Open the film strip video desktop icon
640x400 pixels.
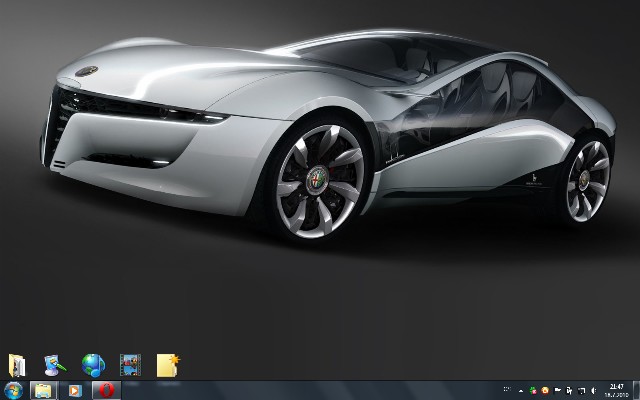[129, 364]
